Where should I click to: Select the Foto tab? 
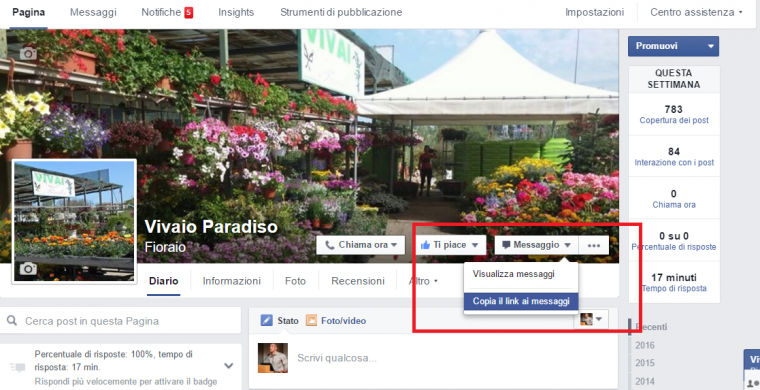point(295,281)
